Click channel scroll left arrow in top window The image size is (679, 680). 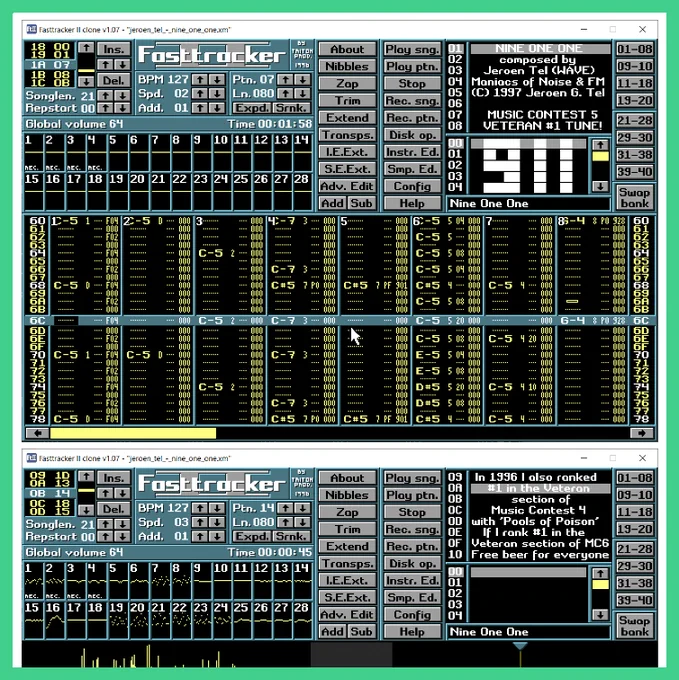(x=37, y=433)
